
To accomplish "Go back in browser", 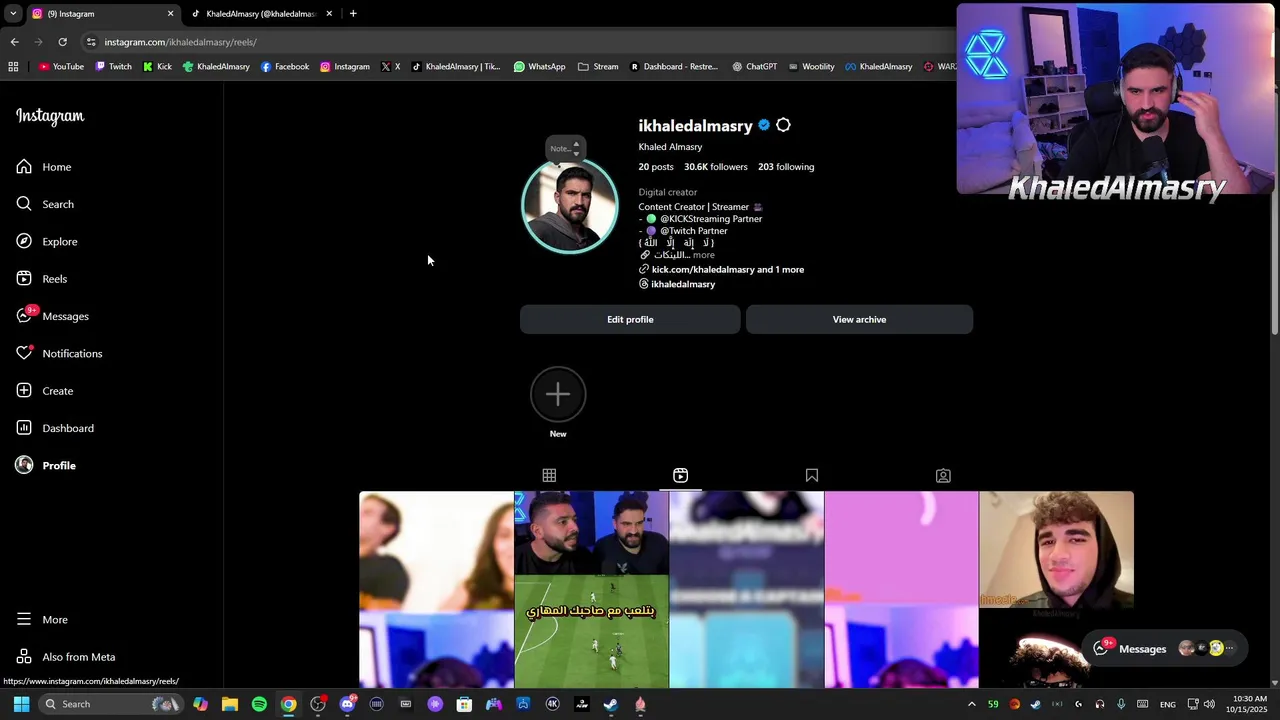I will coord(15,42).
